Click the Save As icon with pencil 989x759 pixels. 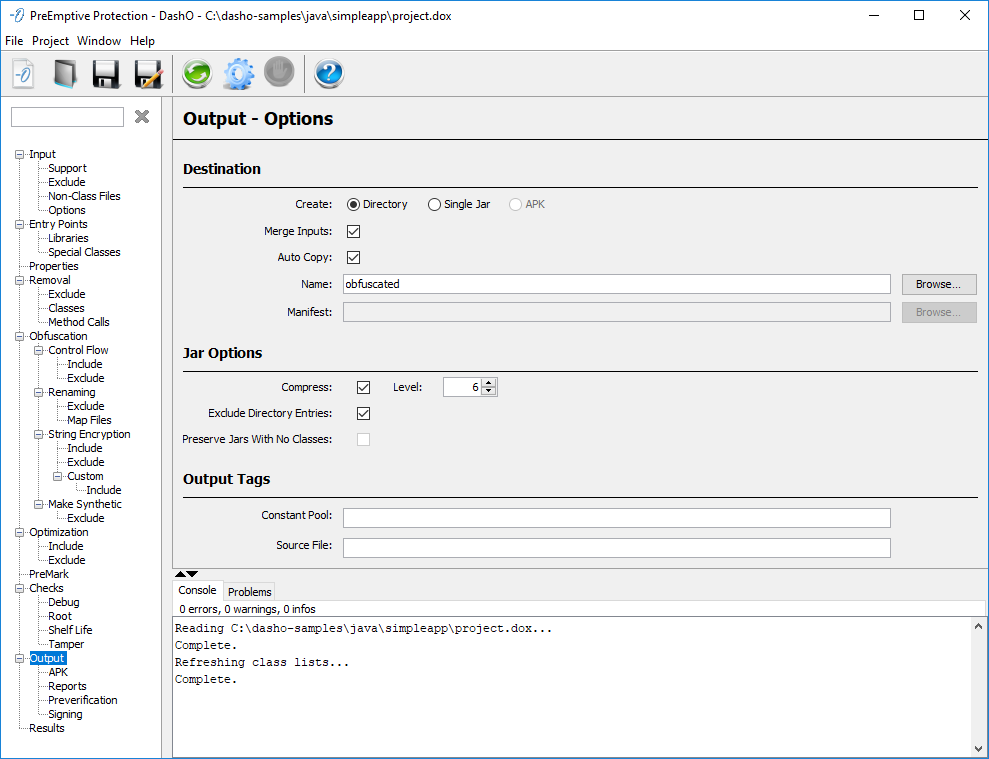tap(148, 74)
